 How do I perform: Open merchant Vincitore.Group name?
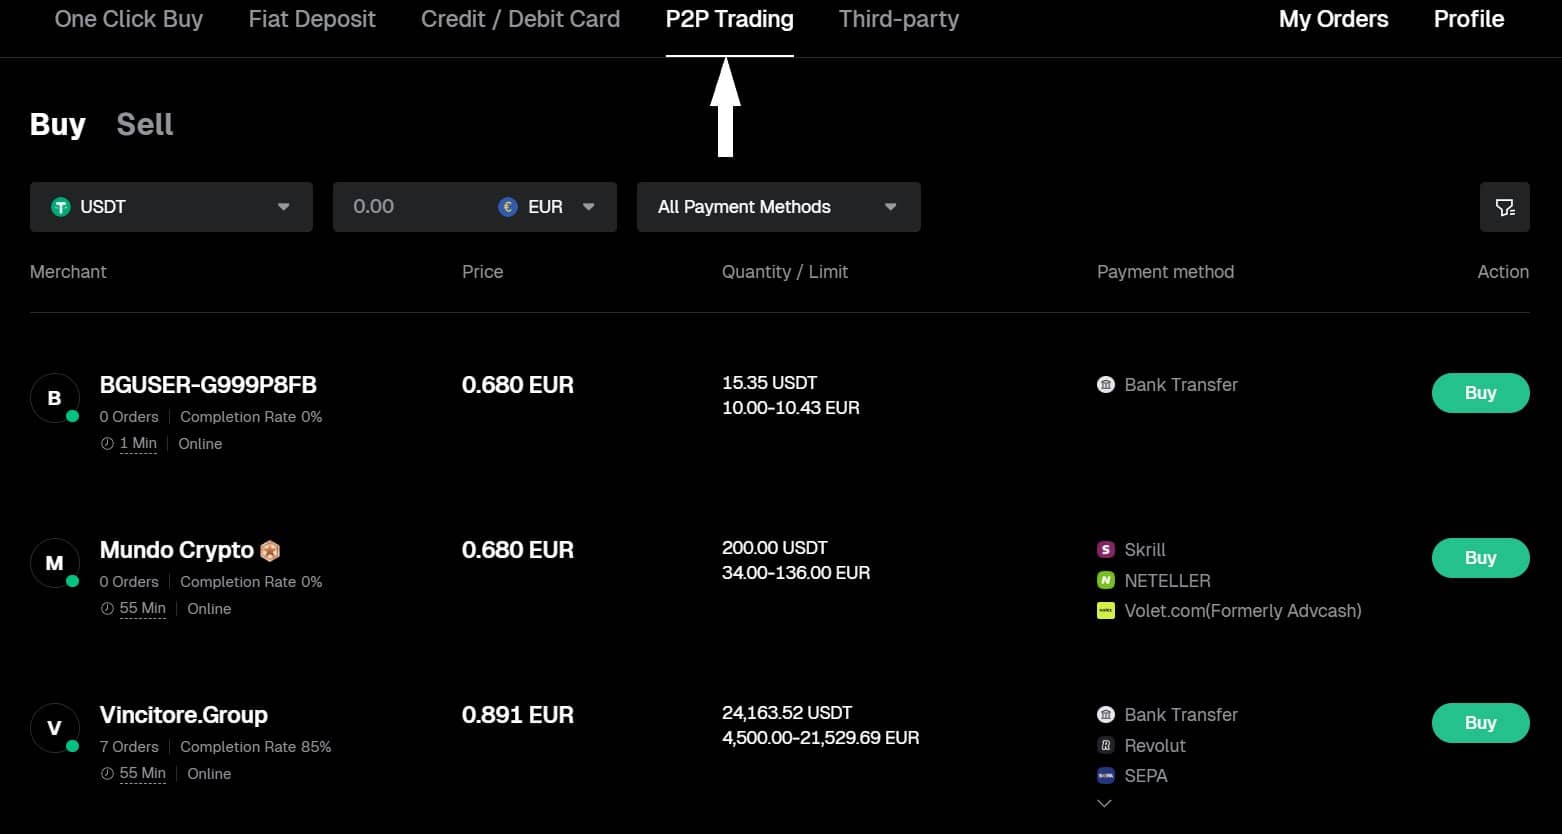pyautogui.click(x=184, y=715)
